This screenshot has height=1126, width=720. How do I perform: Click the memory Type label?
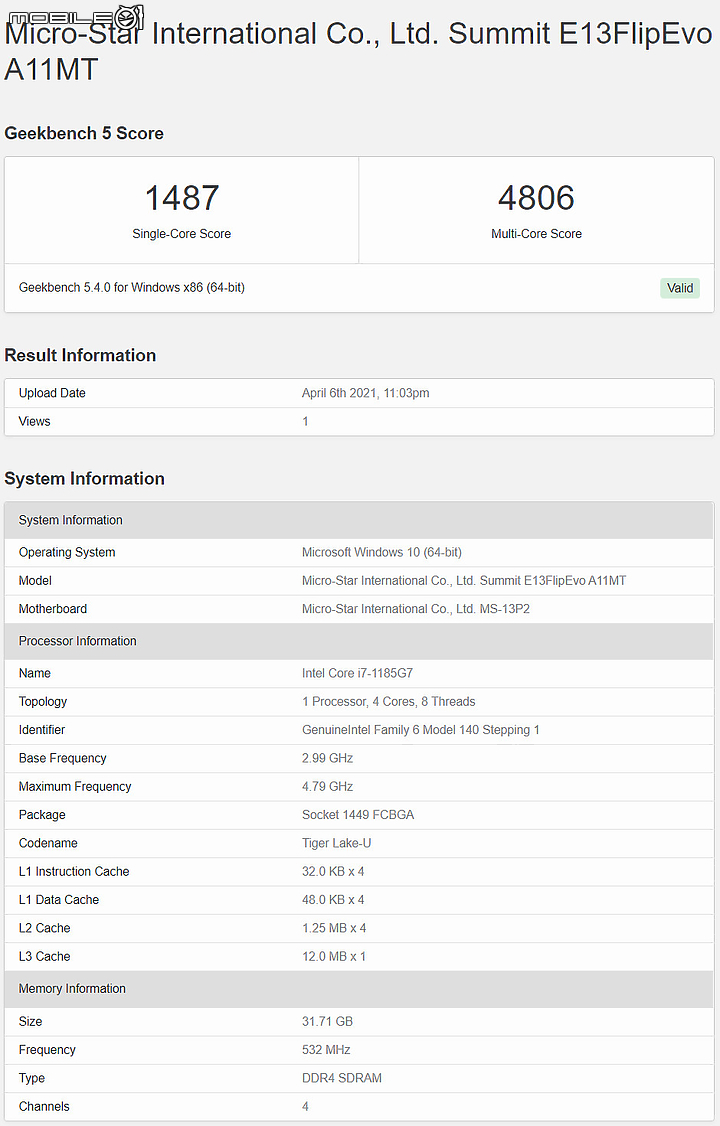(32, 1078)
